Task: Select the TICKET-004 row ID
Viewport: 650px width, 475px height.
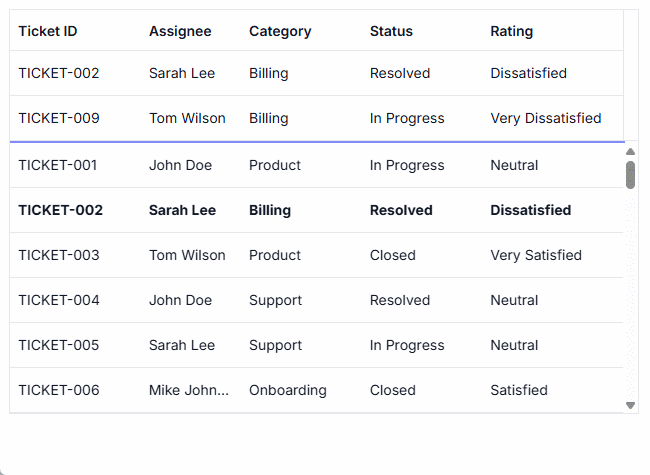Action: click(59, 300)
